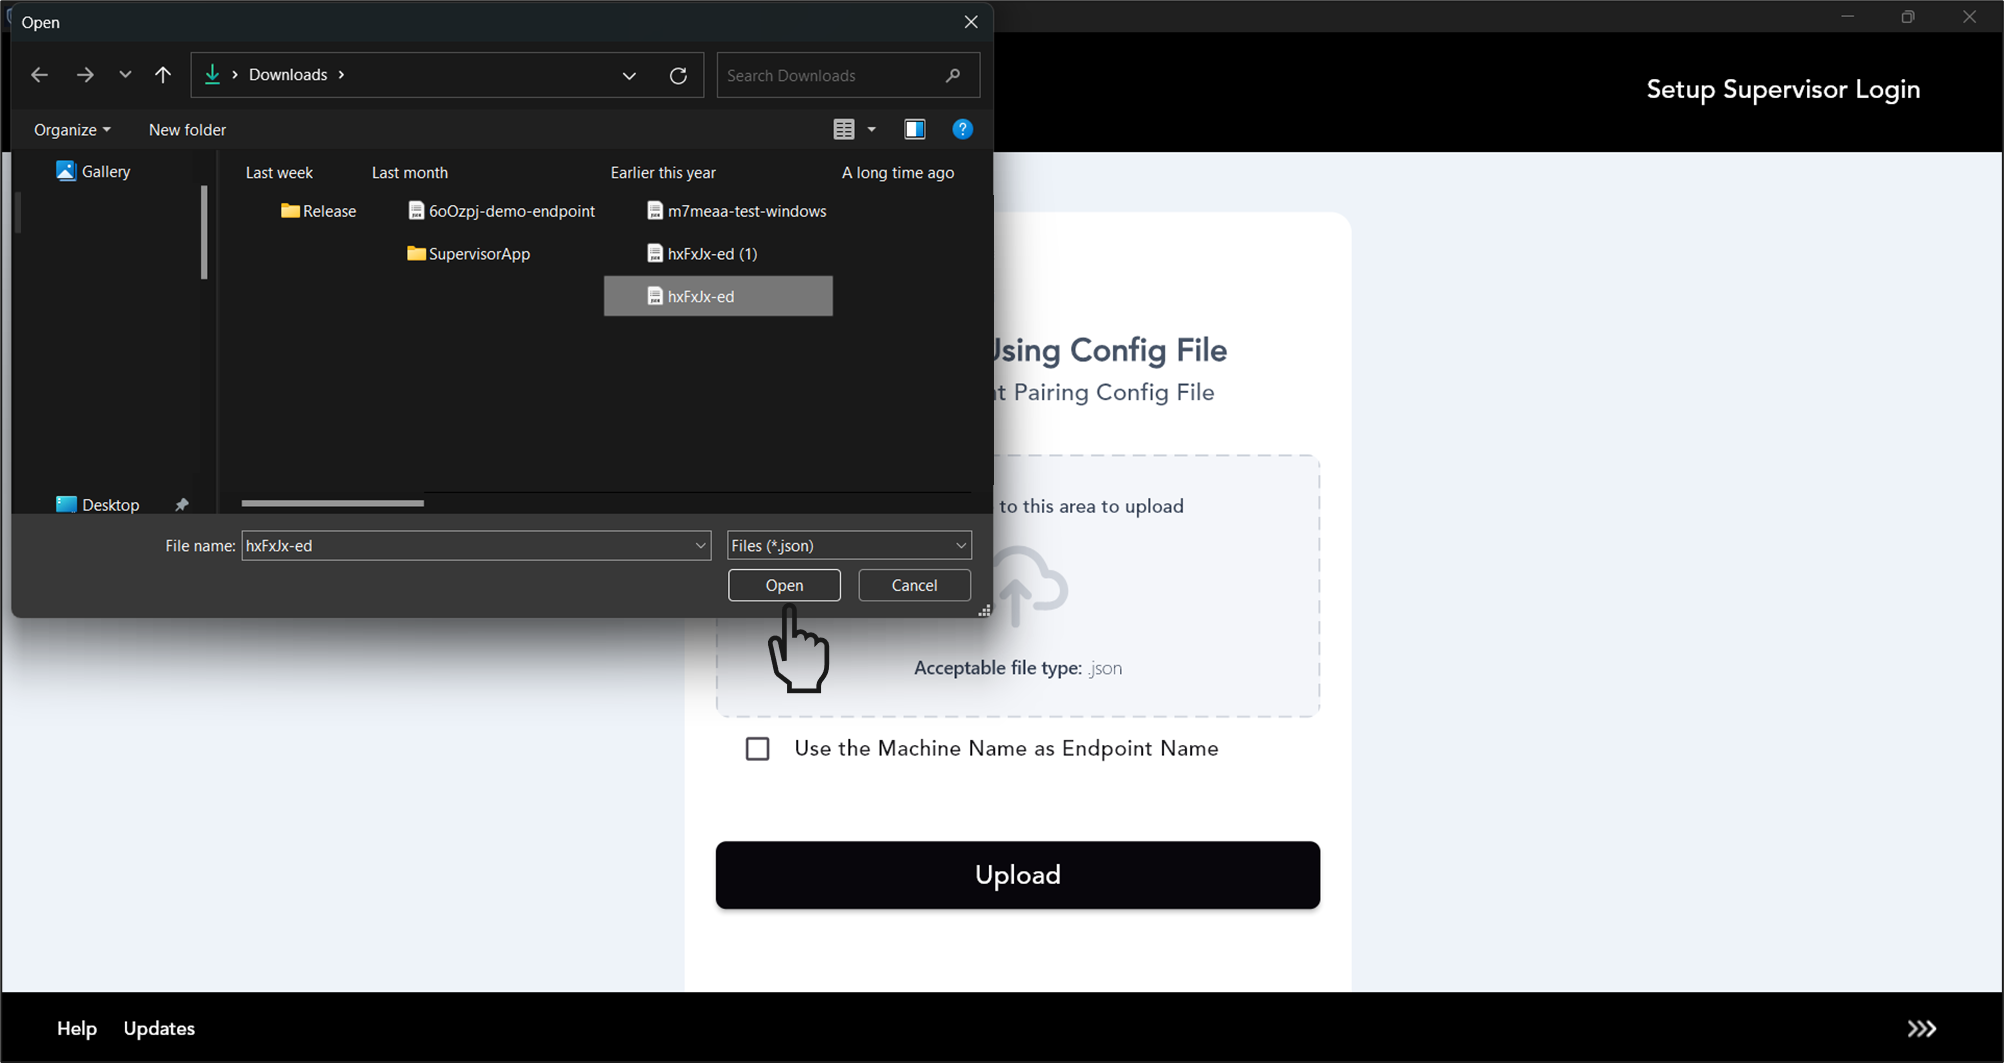Click the A long time ago header

[x=898, y=173]
